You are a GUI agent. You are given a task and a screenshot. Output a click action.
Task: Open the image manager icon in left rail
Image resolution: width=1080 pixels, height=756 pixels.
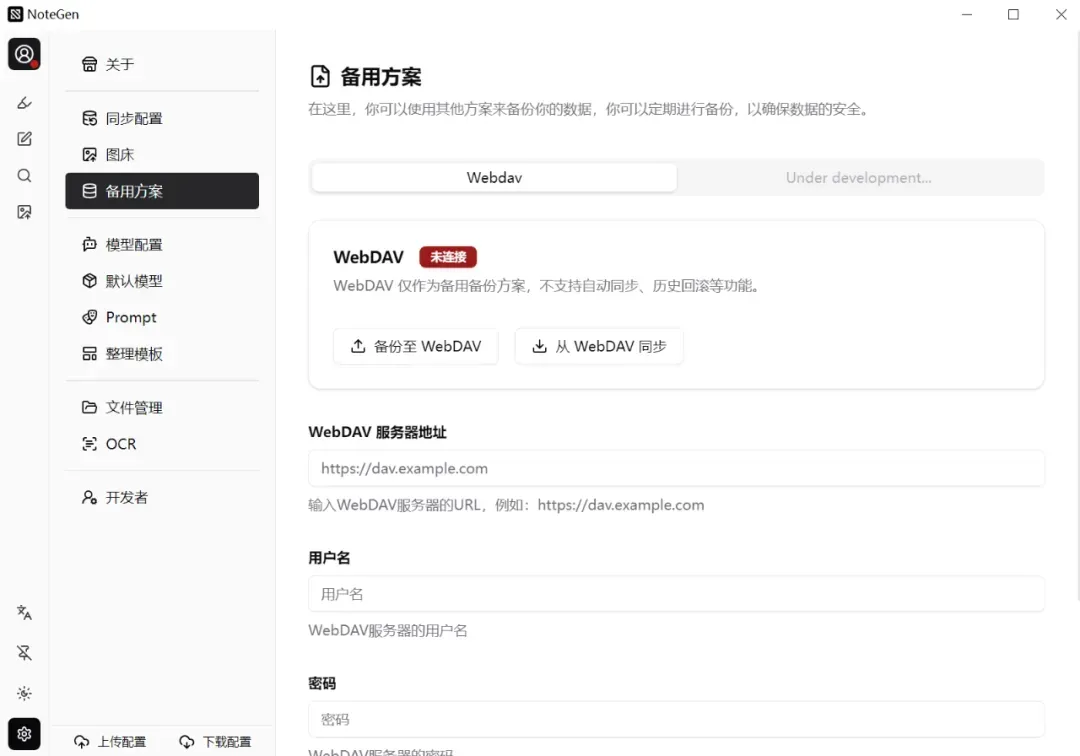click(24, 212)
